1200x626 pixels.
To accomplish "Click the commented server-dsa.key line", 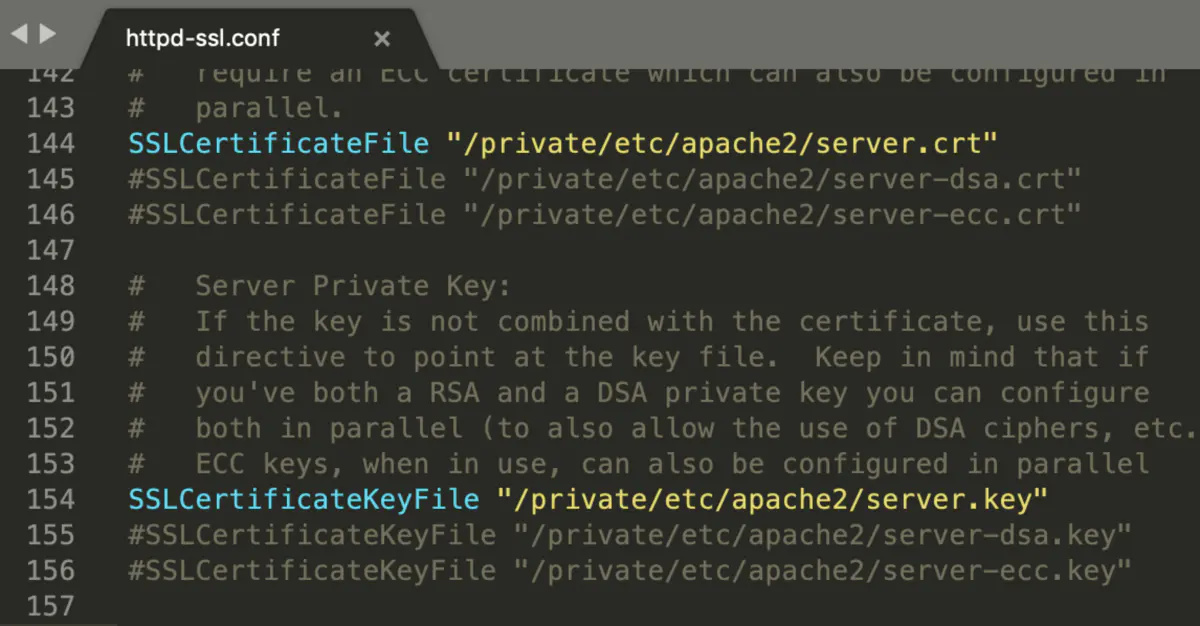I will click(x=630, y=535).
